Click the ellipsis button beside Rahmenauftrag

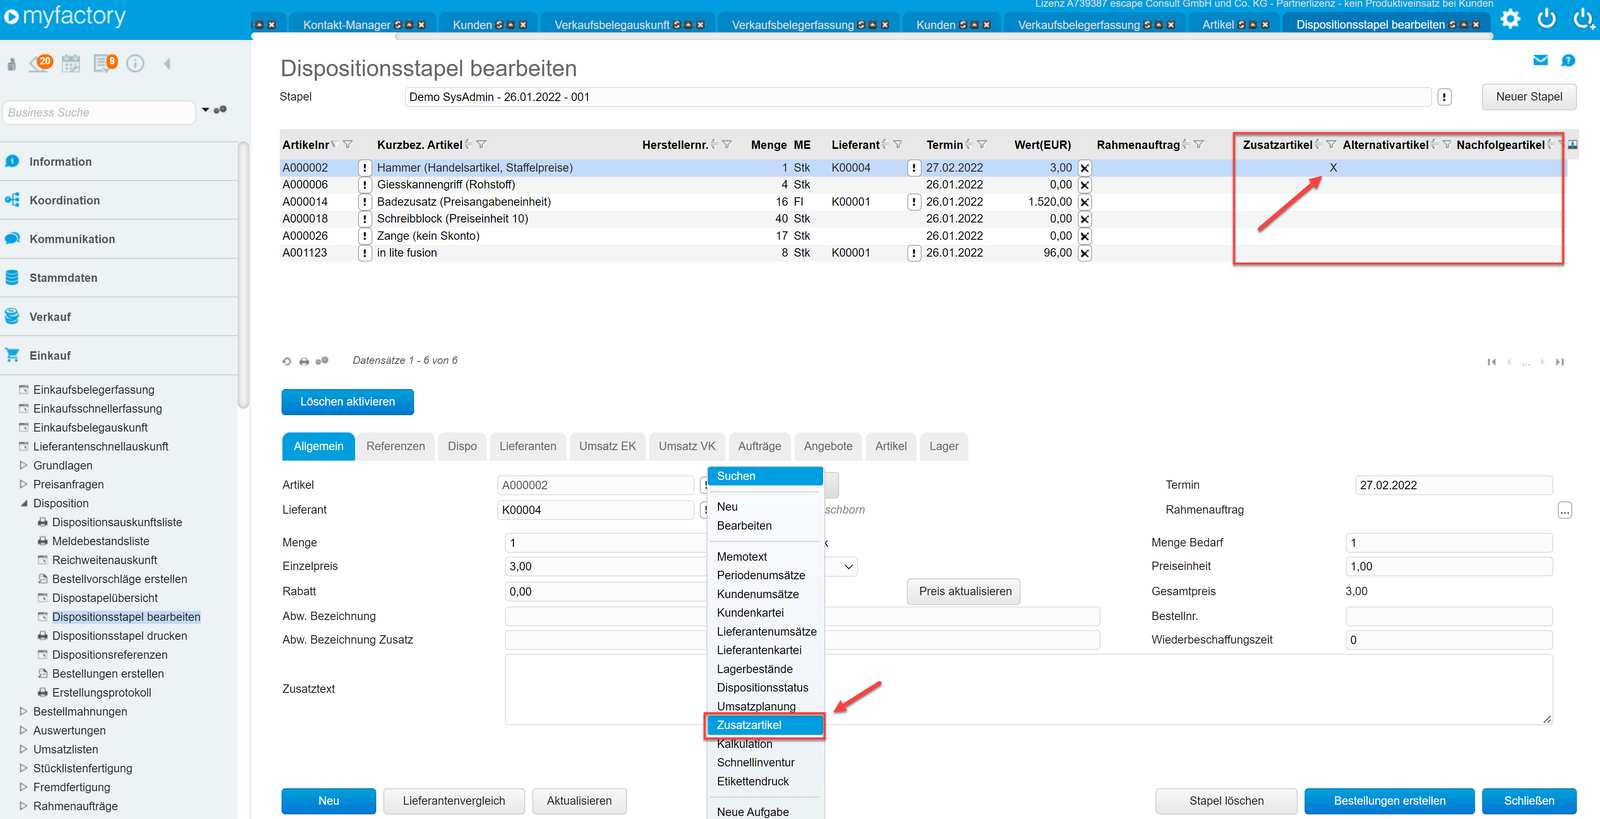(1565, 511)
